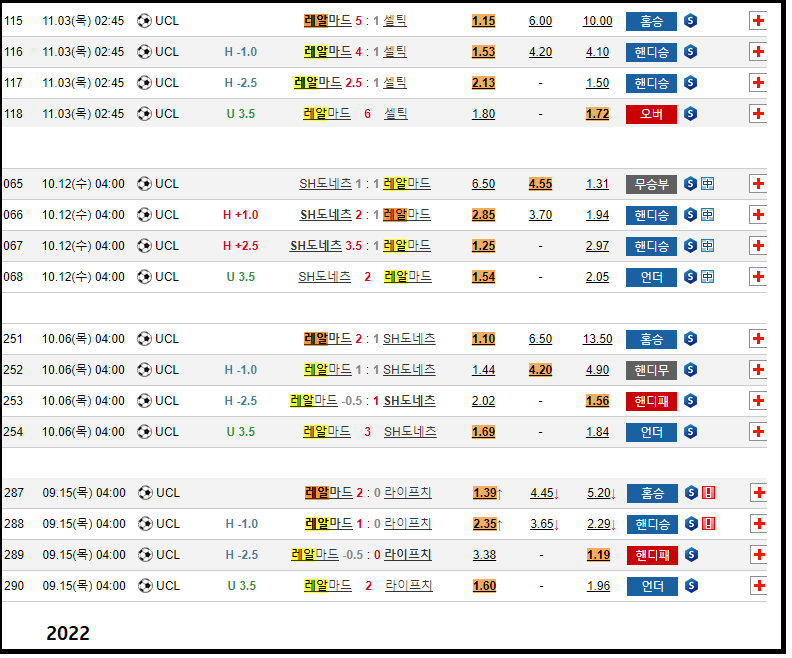Expand row 116 using the red plus button
The width and height of the screenshot is (792, 658).
pos(758,52)
